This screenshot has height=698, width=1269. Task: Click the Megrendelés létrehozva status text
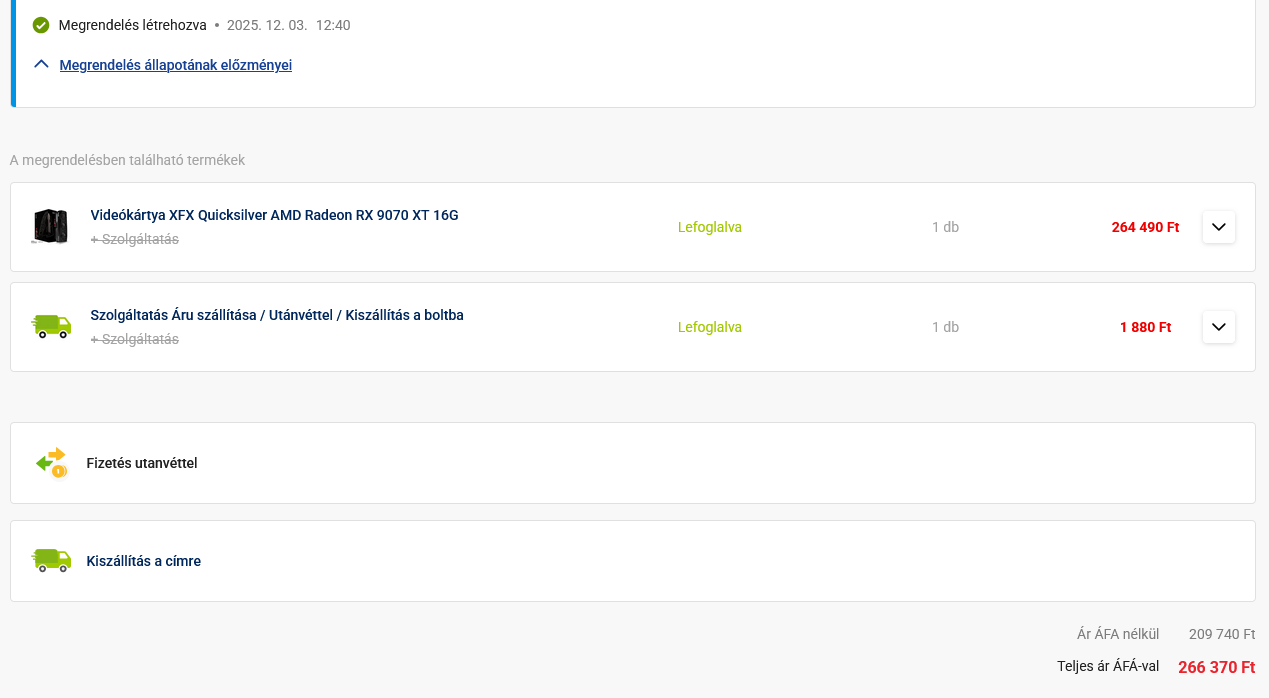coord(133,25)
